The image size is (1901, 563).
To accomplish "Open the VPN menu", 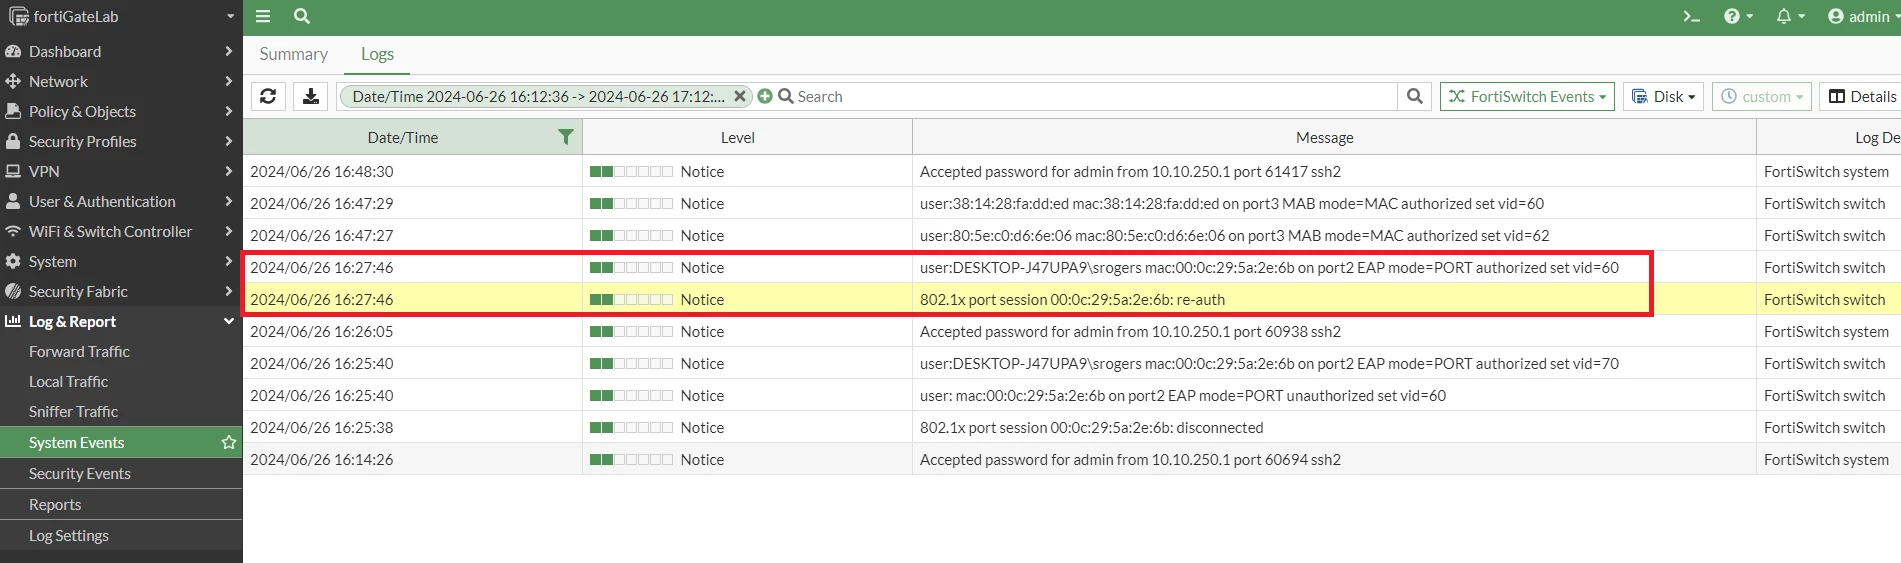I will tap(121, 171).
